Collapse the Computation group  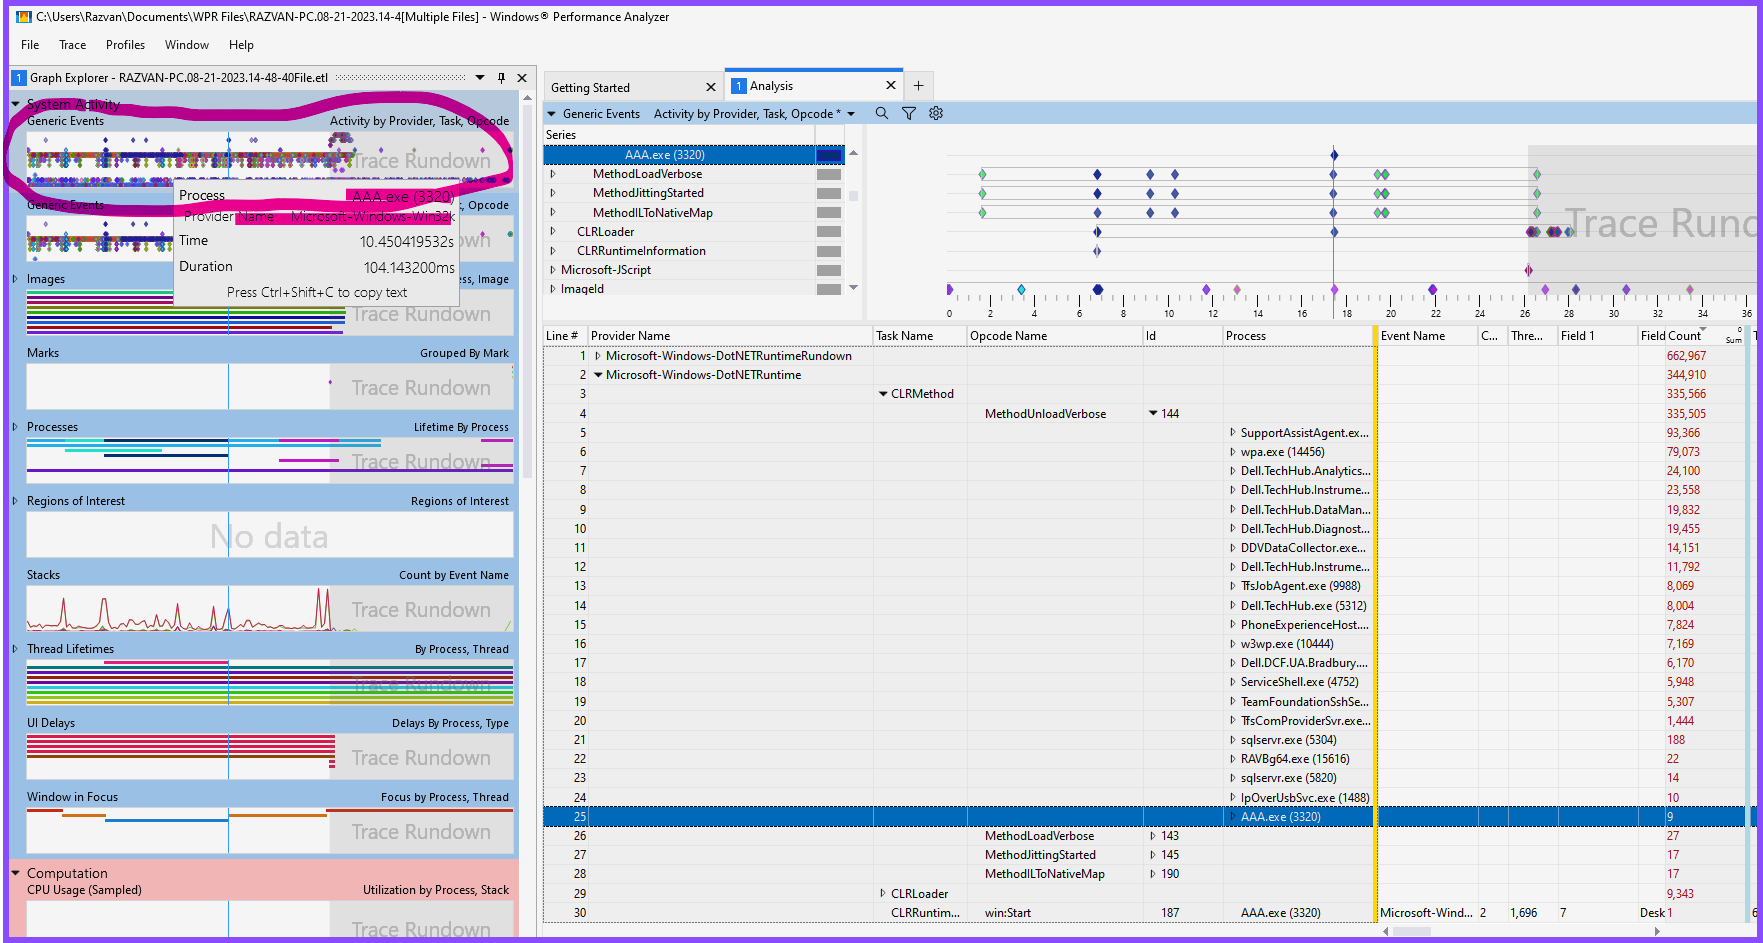pyautogui.click(x=16, y=873)
